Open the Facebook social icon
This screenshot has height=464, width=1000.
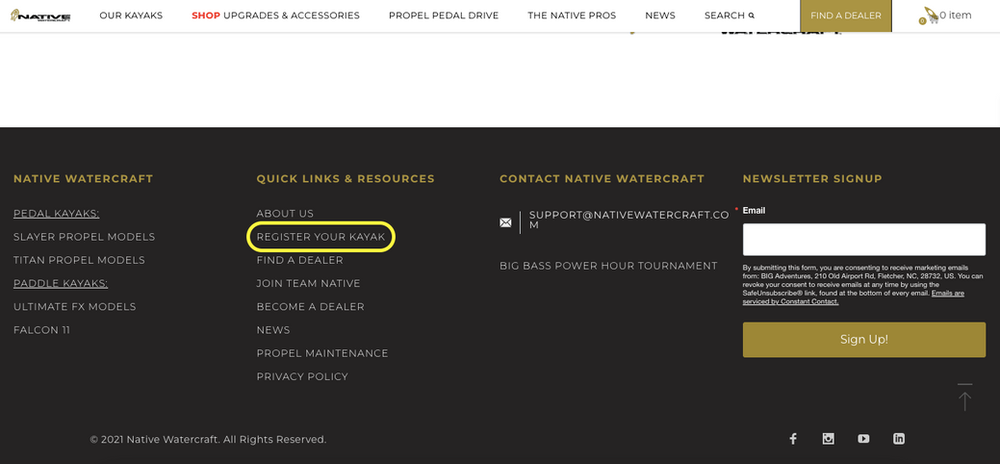pyautogui.click(x=793, y=439)
